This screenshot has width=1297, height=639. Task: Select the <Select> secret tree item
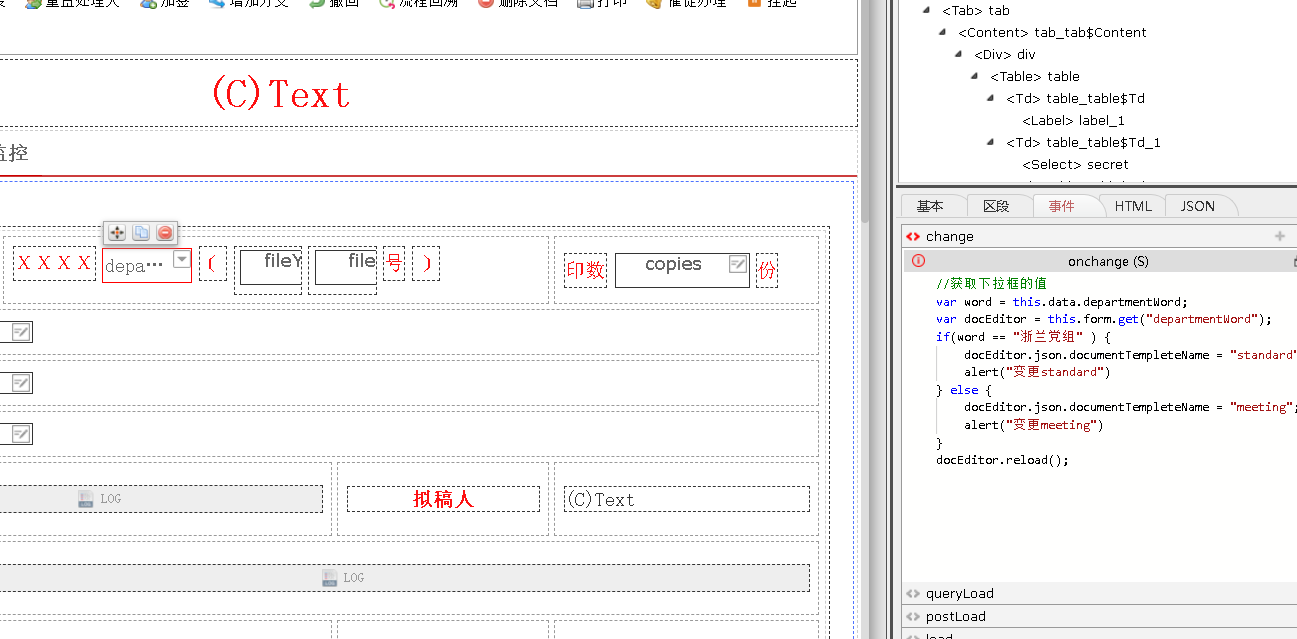(x=1075, y=164)
